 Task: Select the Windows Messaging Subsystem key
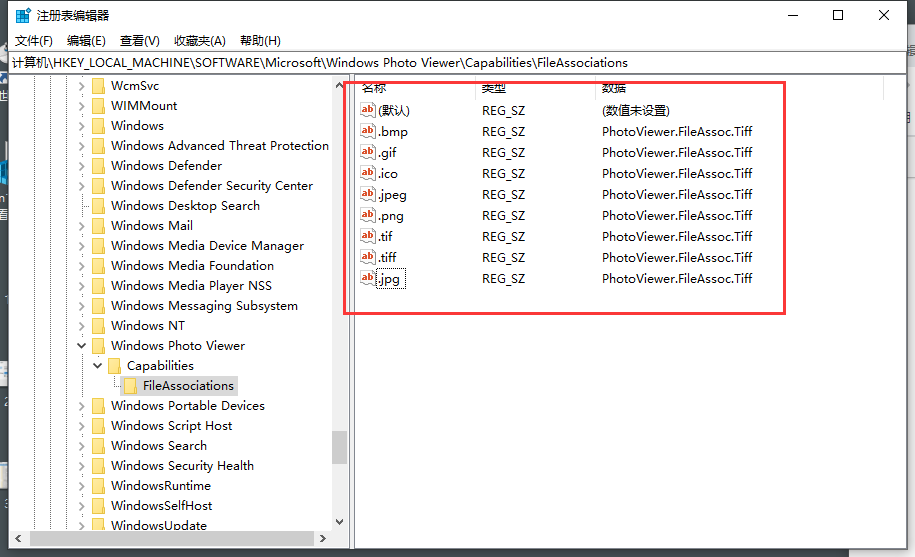[204, 306]
